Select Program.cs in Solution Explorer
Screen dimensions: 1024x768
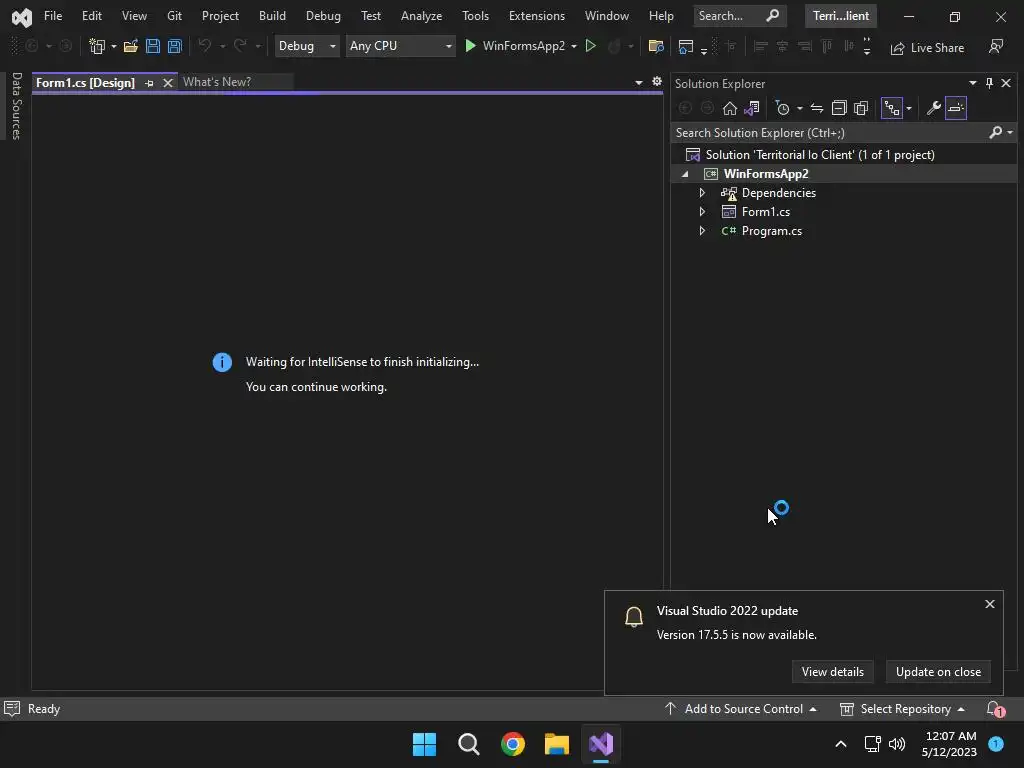[771, 231]
